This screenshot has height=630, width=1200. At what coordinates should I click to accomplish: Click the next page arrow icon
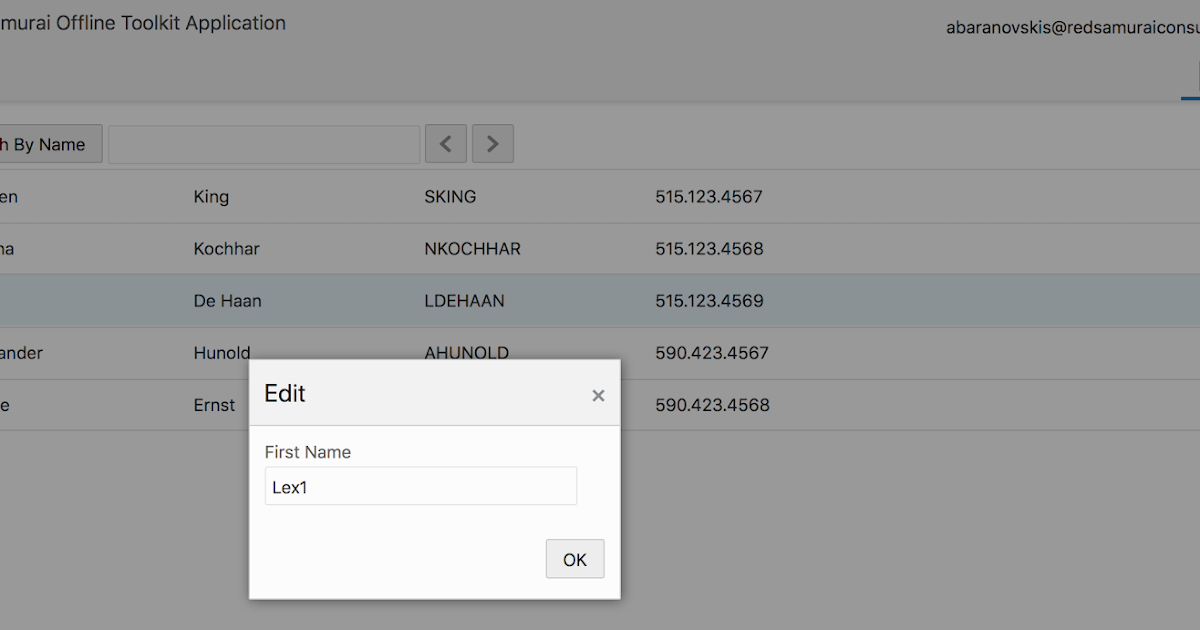492,143
